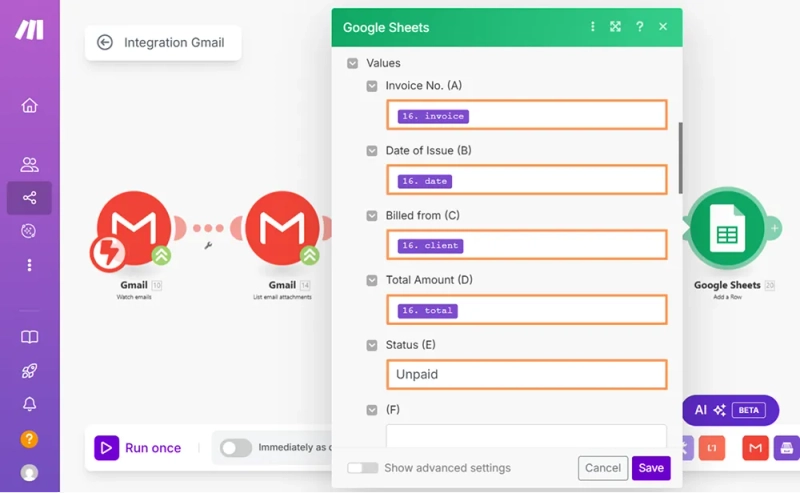Open the Resource hub book icon
Screen dimensions: 800x493
[x=29, y=337]
